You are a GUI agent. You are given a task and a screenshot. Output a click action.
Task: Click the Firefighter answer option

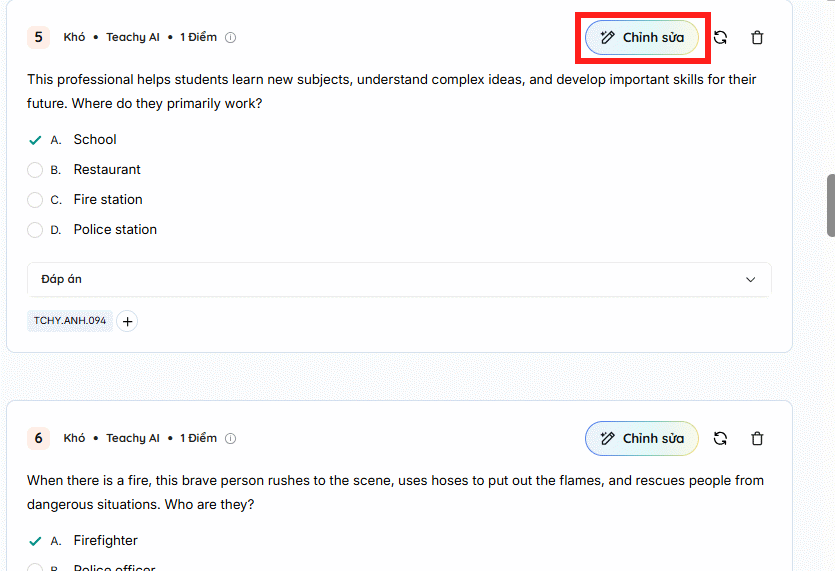pyautogui.click(x=105, y=541)
